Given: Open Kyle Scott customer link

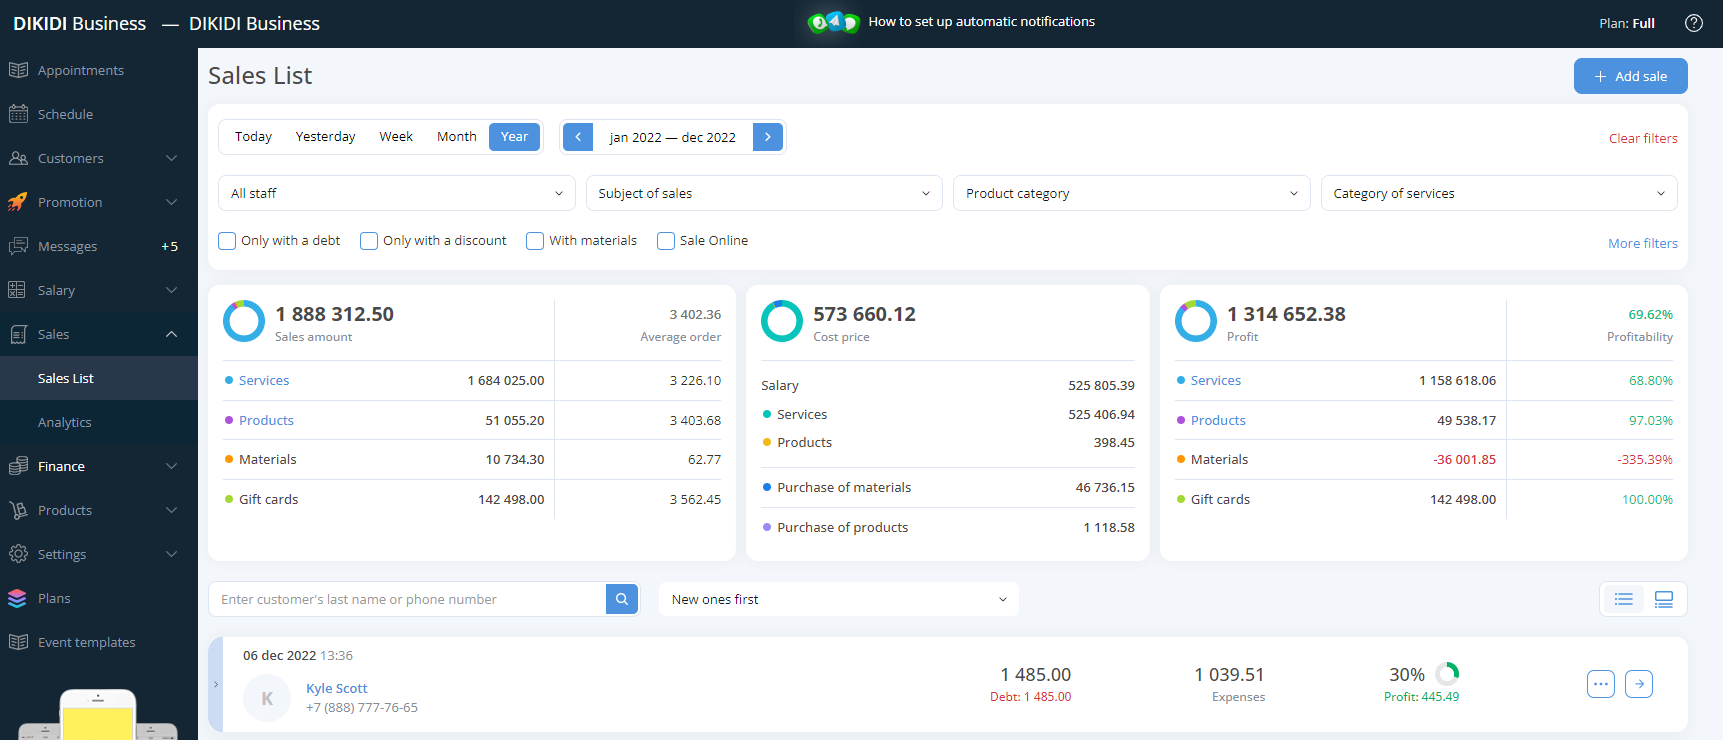Looking at the screenshot, I should click(x=337, y=688).
